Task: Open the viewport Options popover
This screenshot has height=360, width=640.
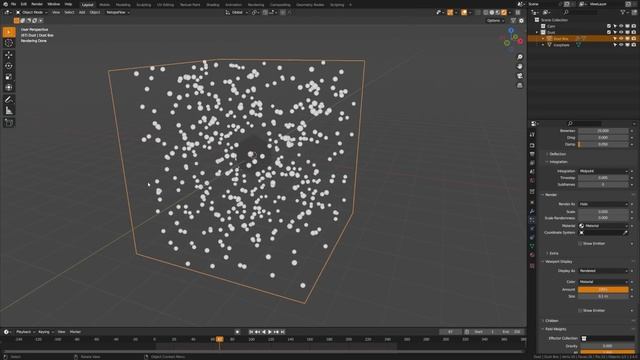Action: point(495,20)
